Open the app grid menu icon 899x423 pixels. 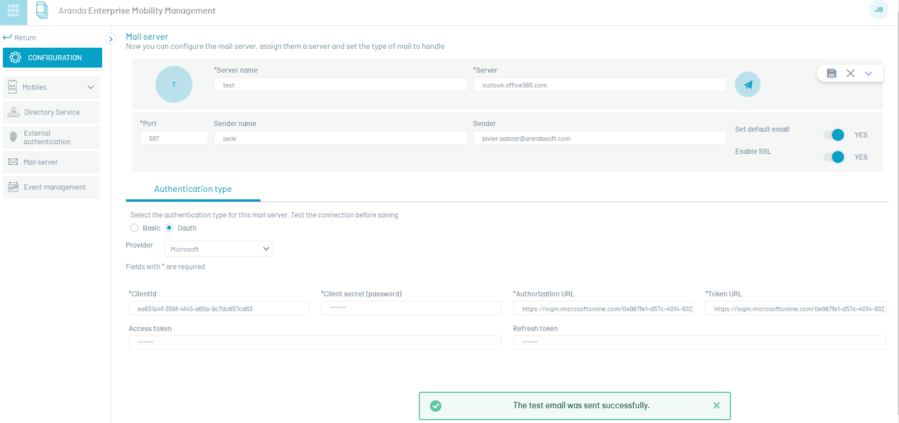click(x=15, y=10)
